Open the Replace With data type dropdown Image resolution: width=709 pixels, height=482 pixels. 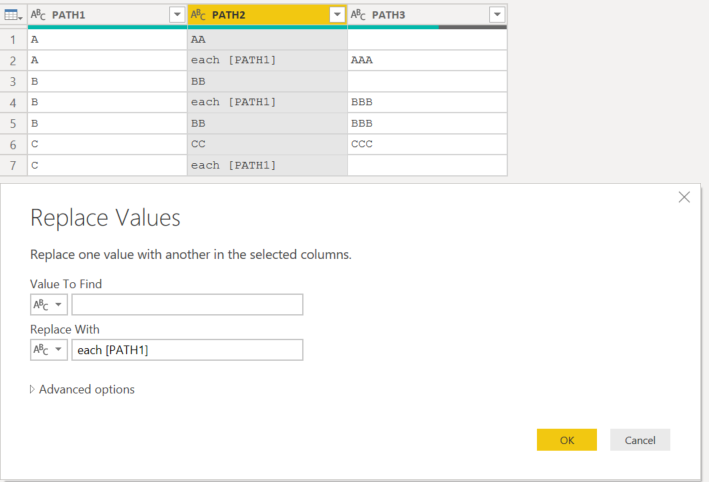48,350
